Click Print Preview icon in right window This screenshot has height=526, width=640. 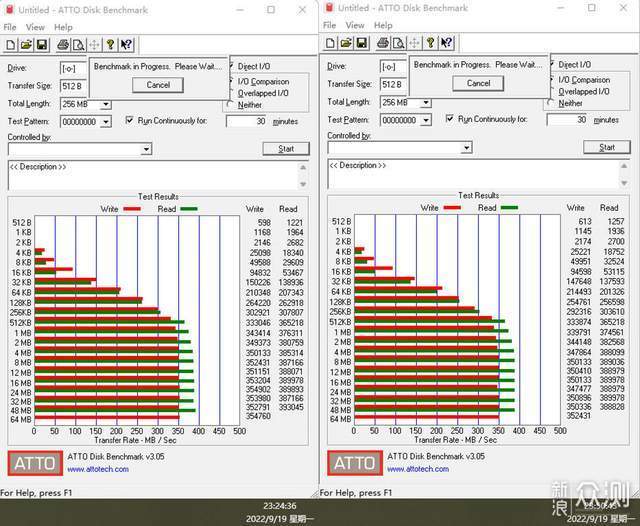point(398,43)
